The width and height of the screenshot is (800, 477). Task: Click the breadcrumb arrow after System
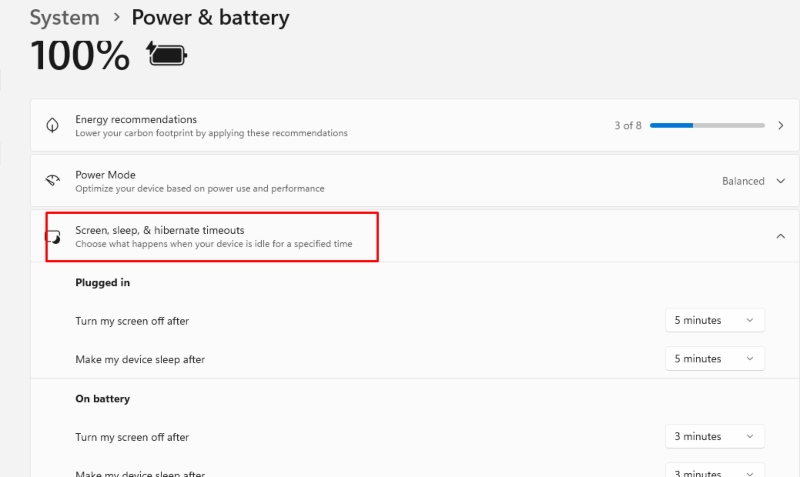pos(116,17)
